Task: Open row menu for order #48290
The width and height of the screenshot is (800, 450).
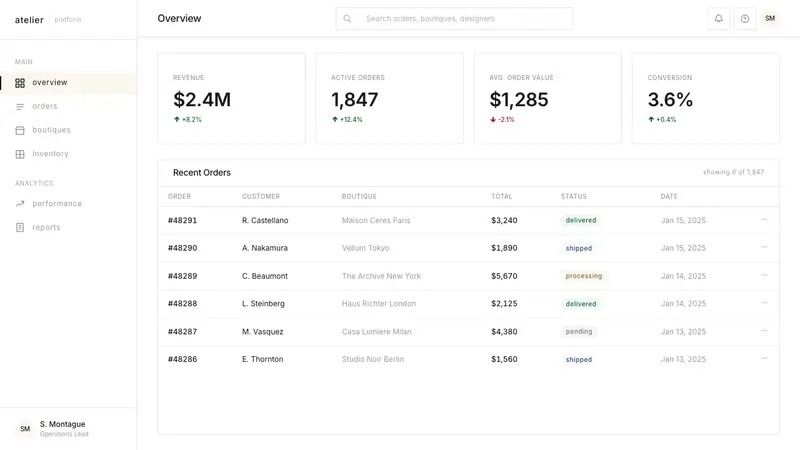Action: click(x=764, y=247)
